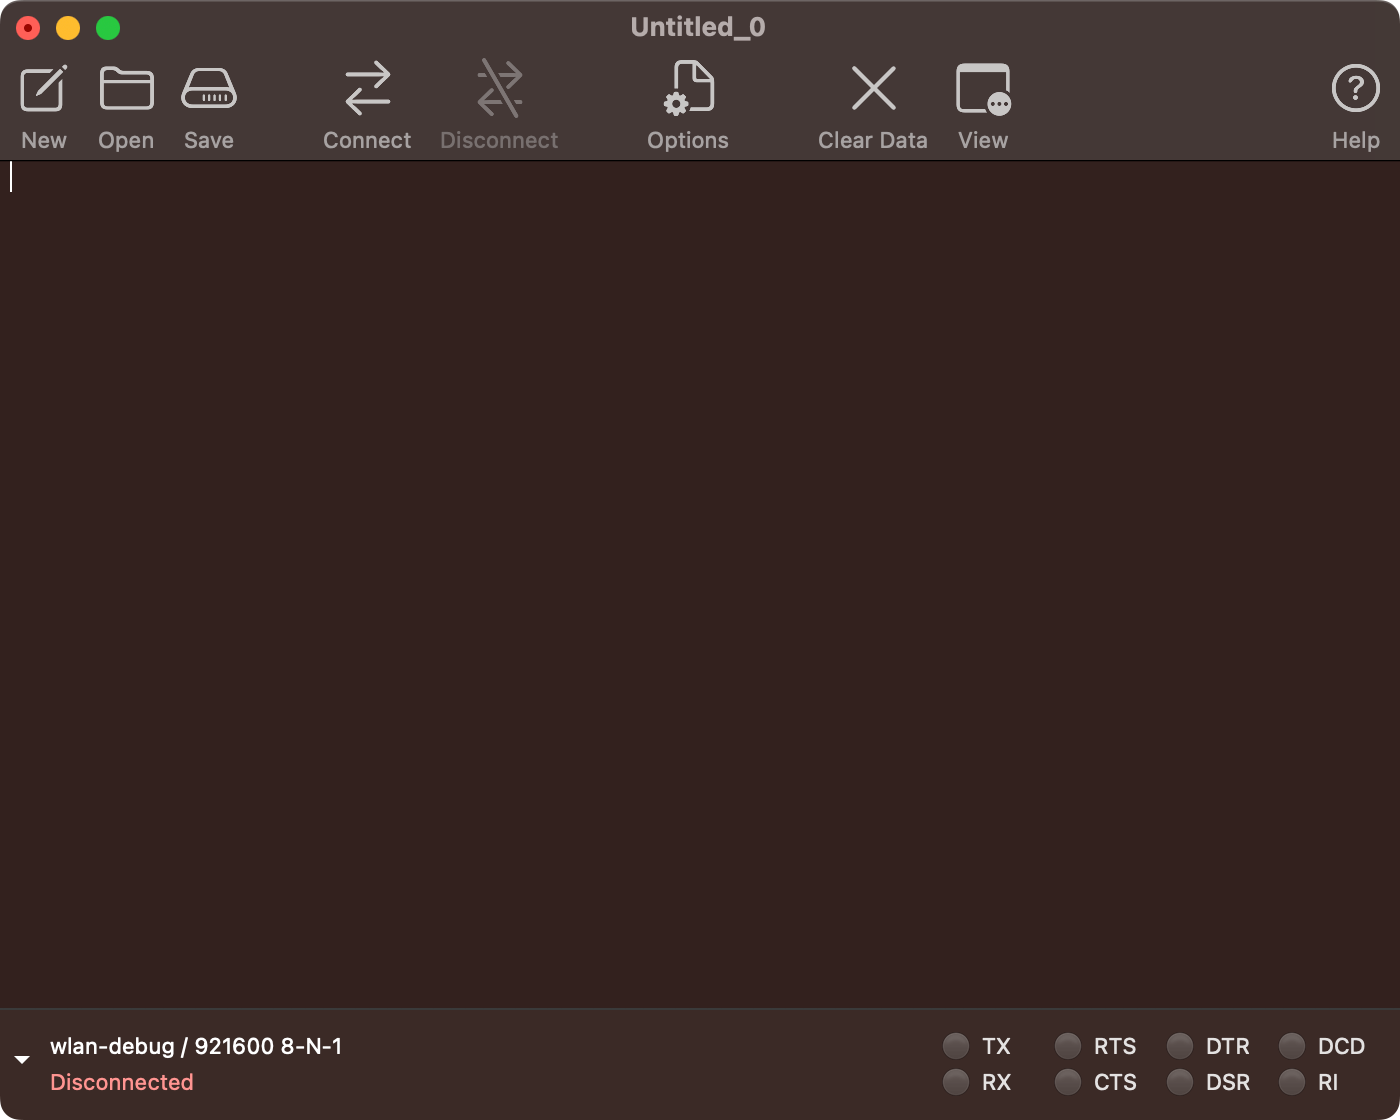
Task: Minimize the window with yellow button
Action: click(x=68, y=28)
